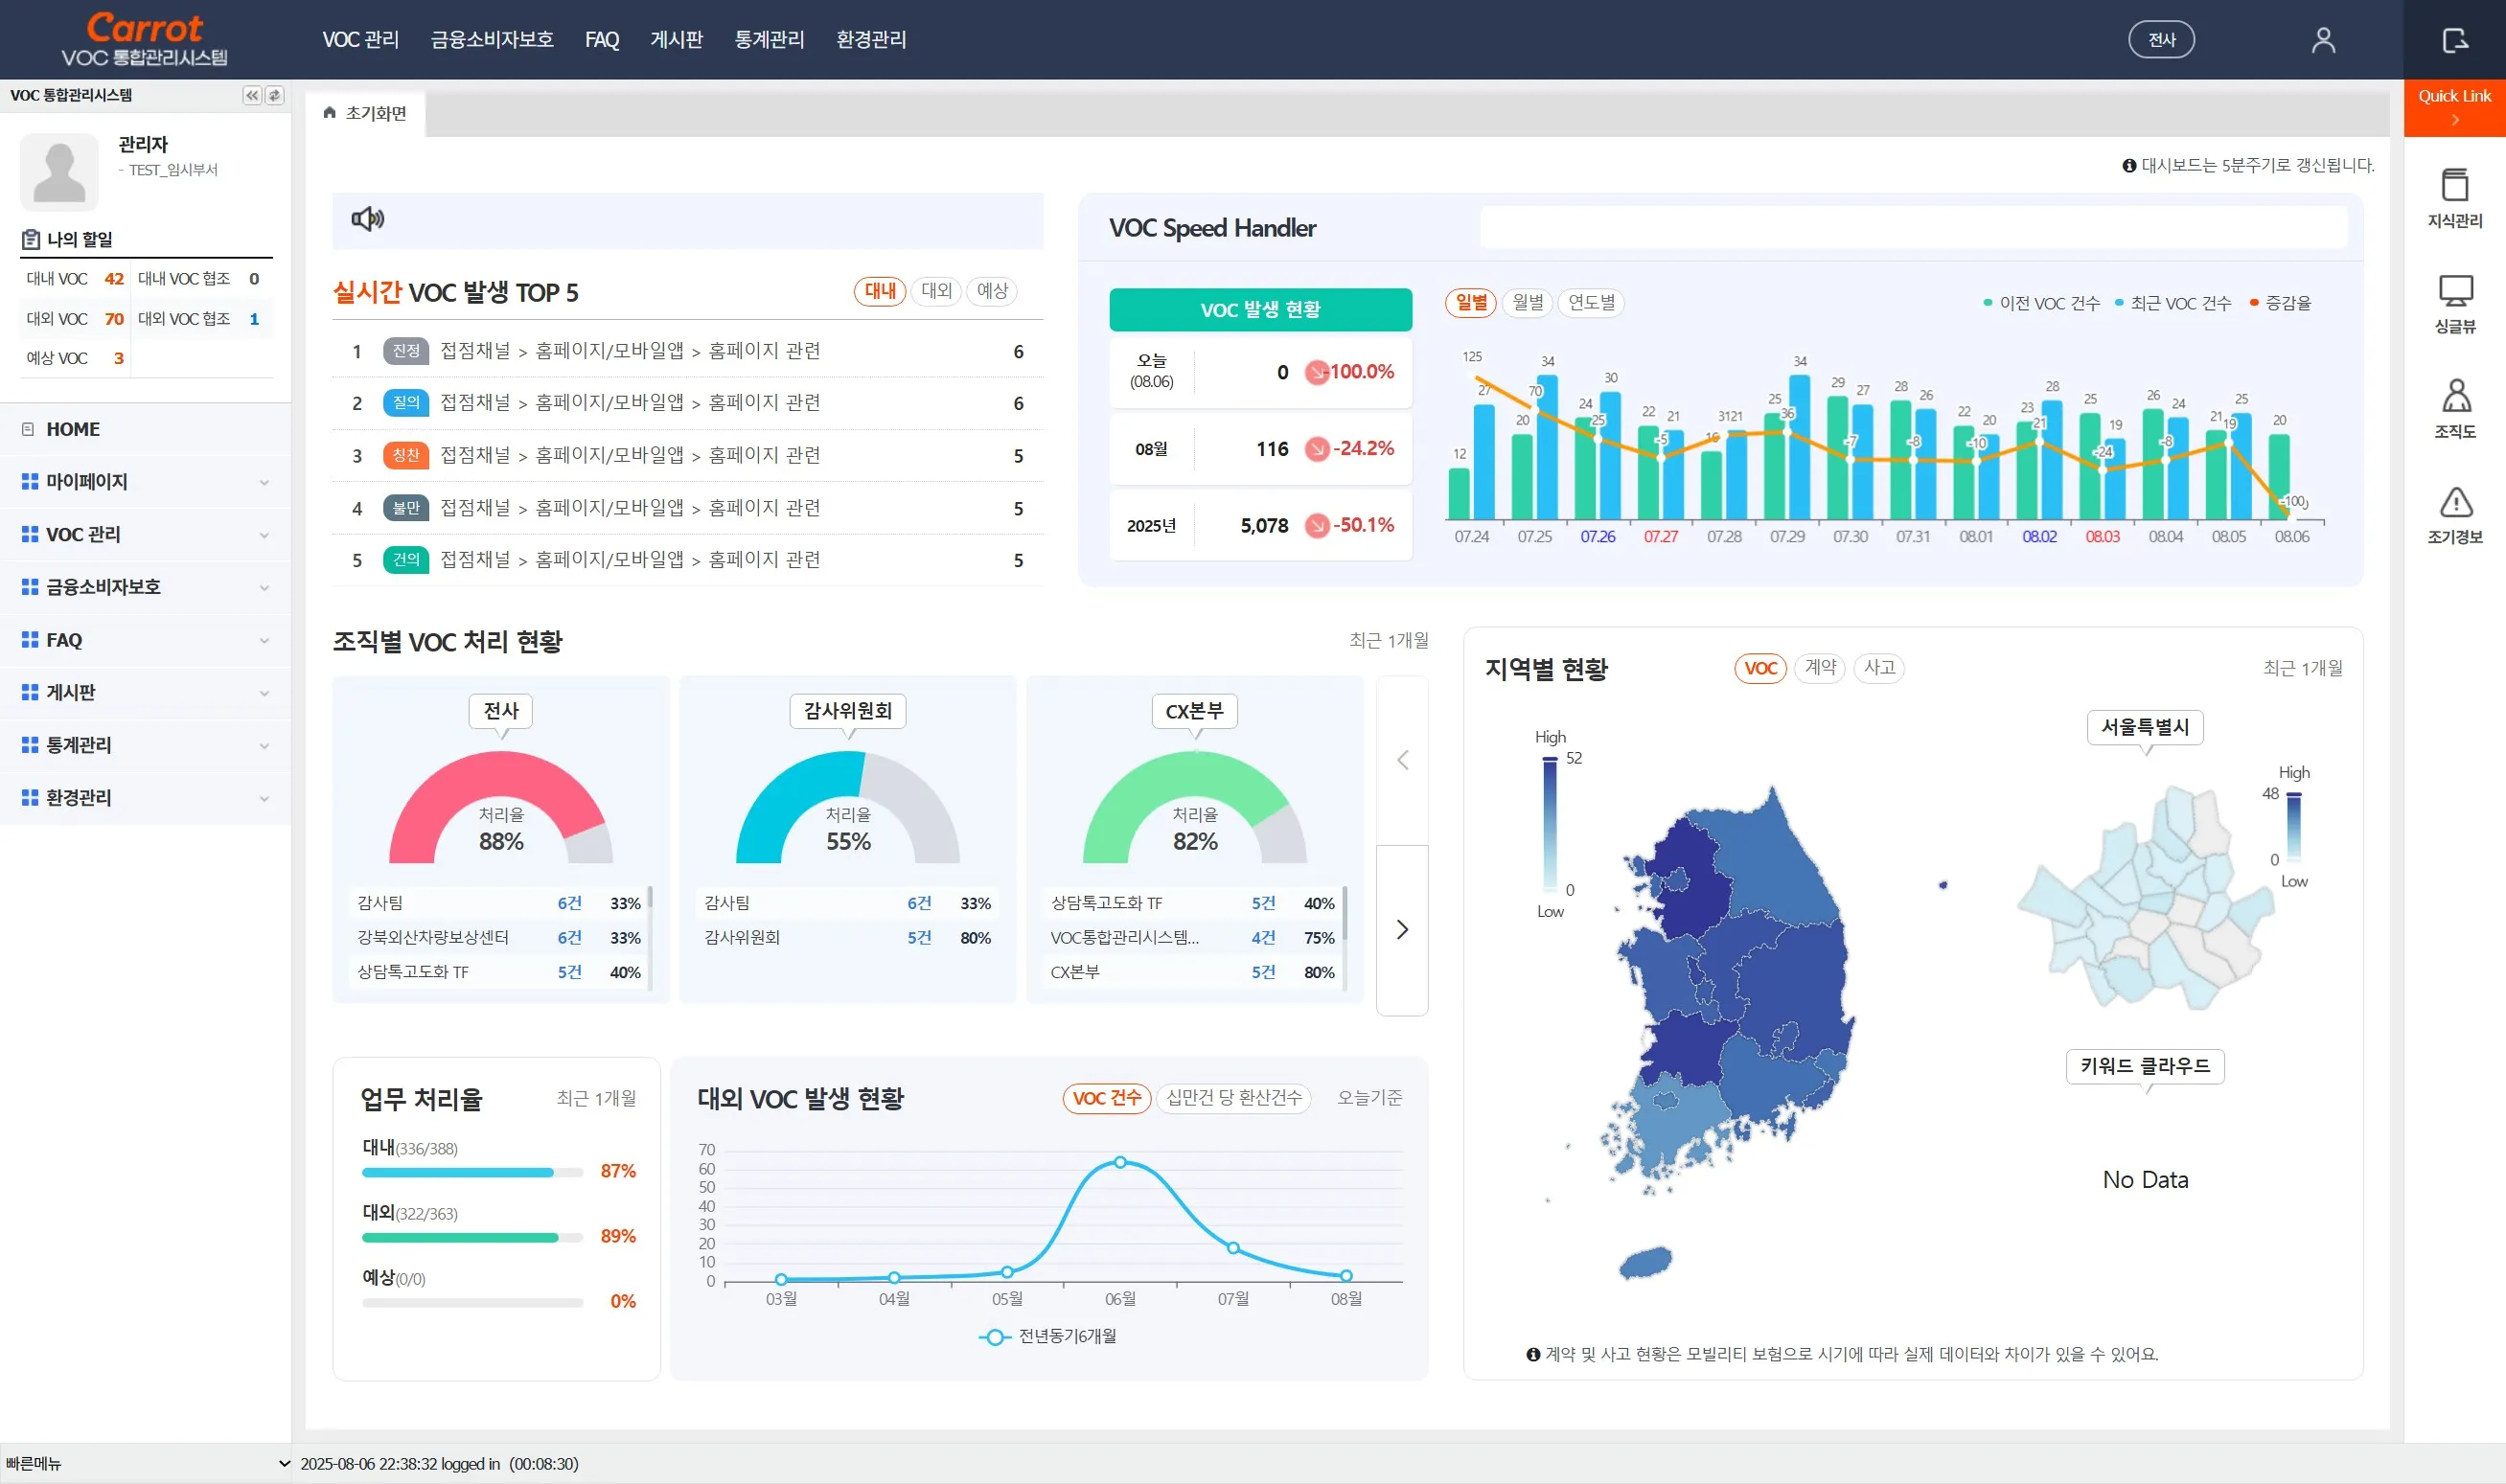This screenshot has width=2506, height=1484.
Task: Click the speaker announcement icon
Action: coord(367,219)
